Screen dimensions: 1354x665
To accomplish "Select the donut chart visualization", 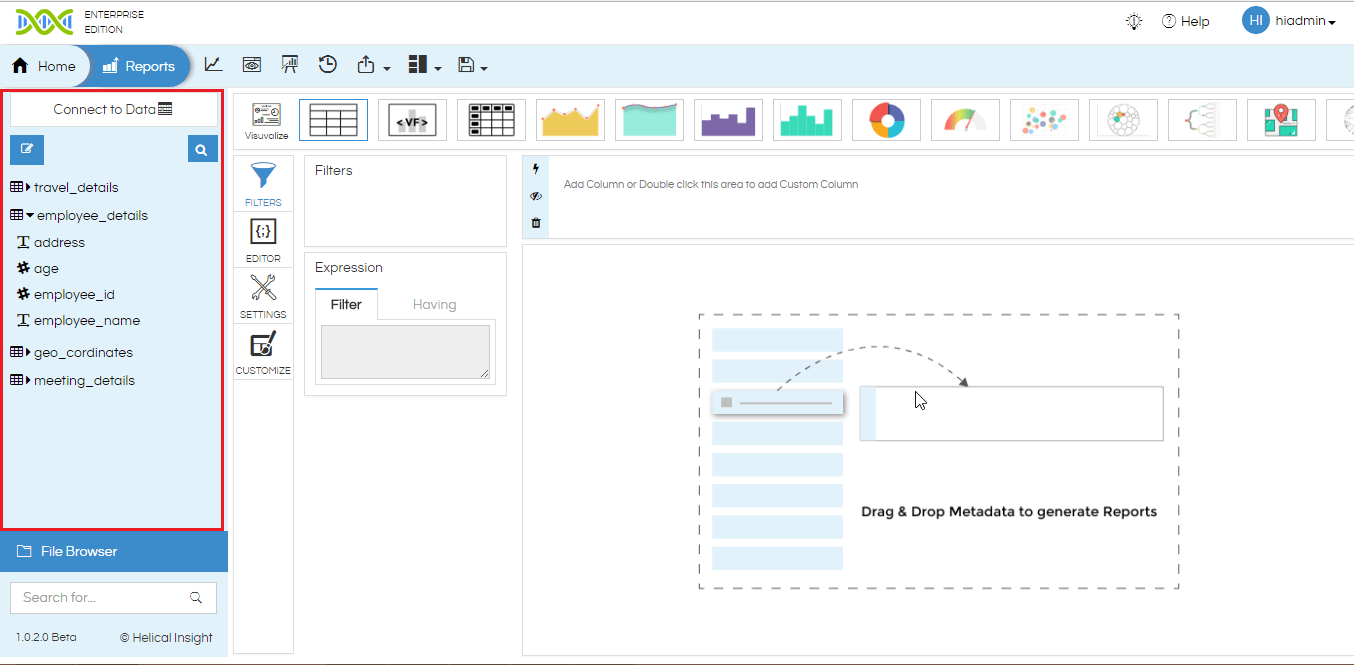I will [887, 120].
